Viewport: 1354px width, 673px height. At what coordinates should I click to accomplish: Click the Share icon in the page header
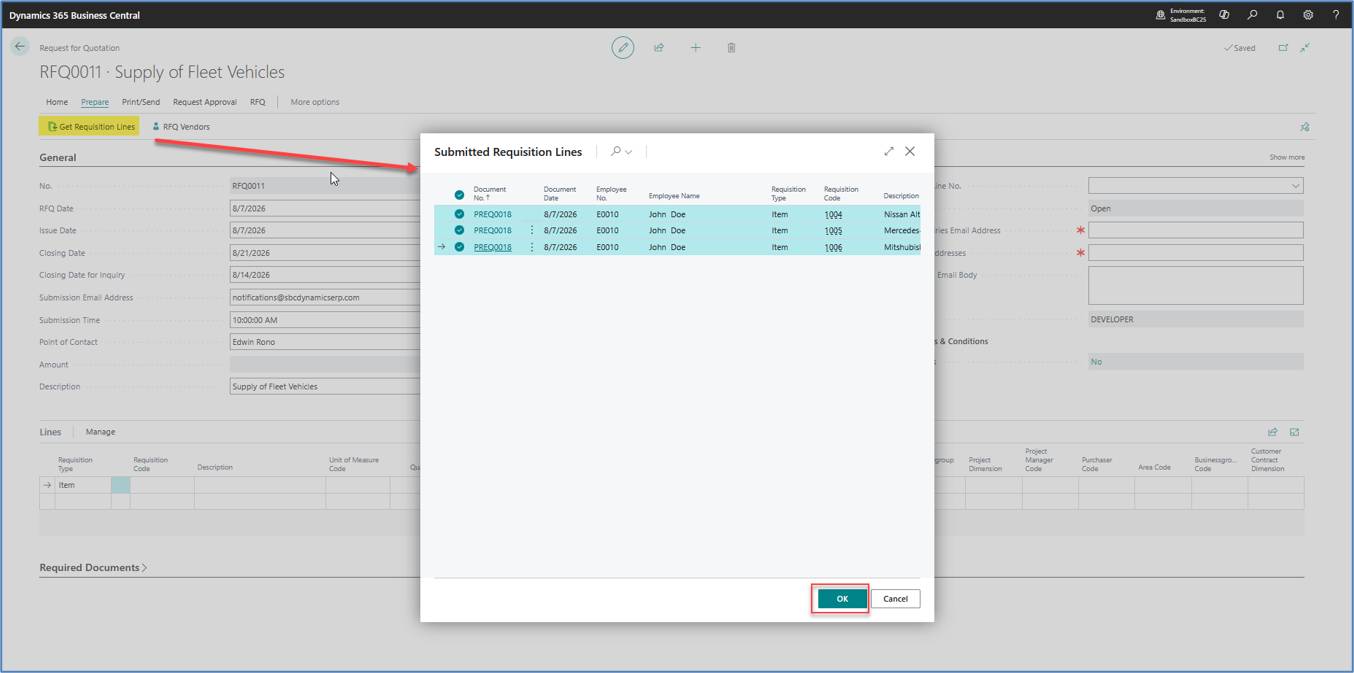pyautogui.click(x=659, y=47)
